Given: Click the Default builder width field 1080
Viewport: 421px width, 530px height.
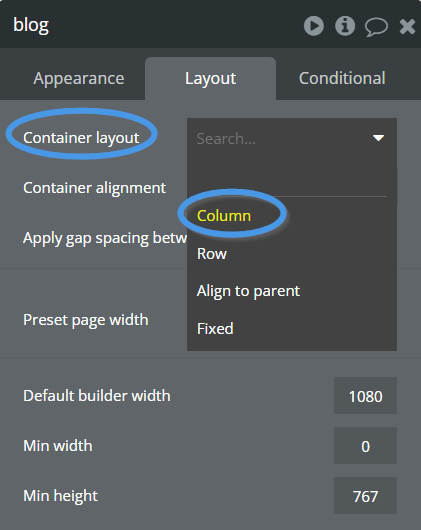Looking at the screenshot, I should coord(365,396).
